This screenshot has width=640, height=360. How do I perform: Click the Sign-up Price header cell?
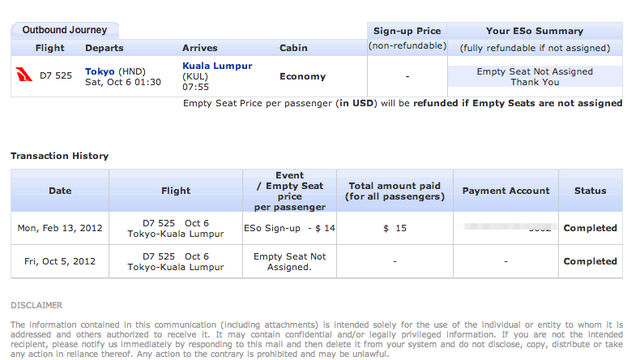407,31
